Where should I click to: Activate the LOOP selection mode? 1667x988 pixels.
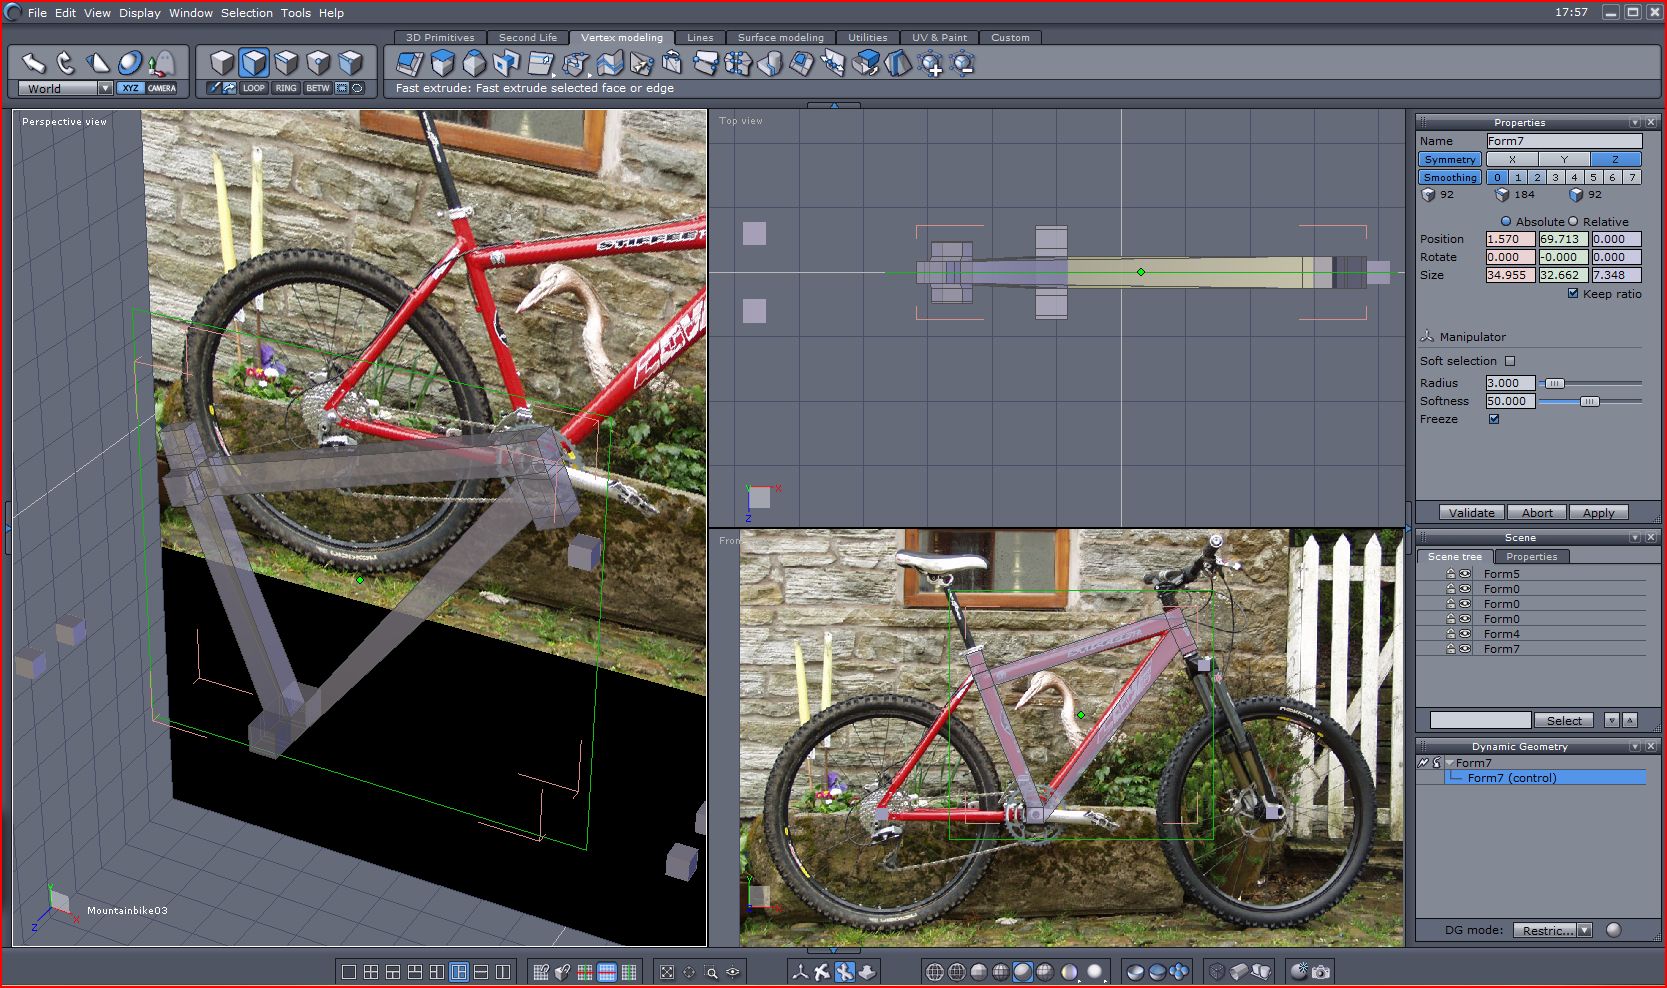(254, 88)
